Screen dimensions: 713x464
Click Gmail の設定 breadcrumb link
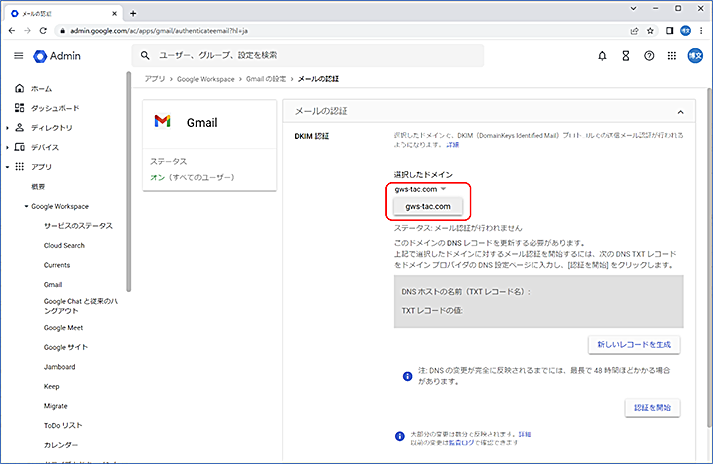point(266,79)
